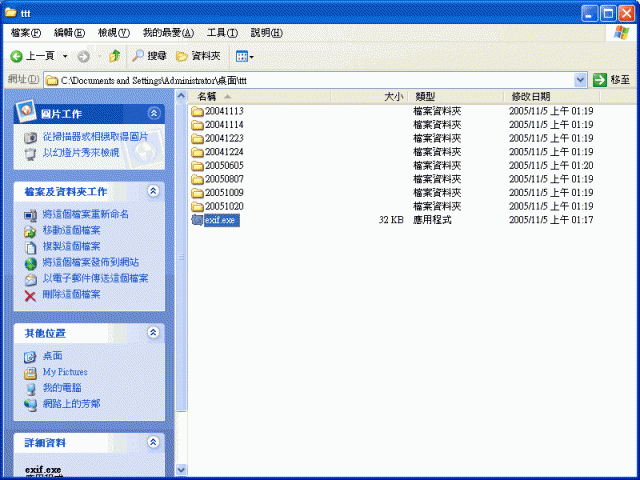The width and height of the screenshot is (640, 480).
Task: Click the ttt title bar folder icon
Action: [11, 13]
